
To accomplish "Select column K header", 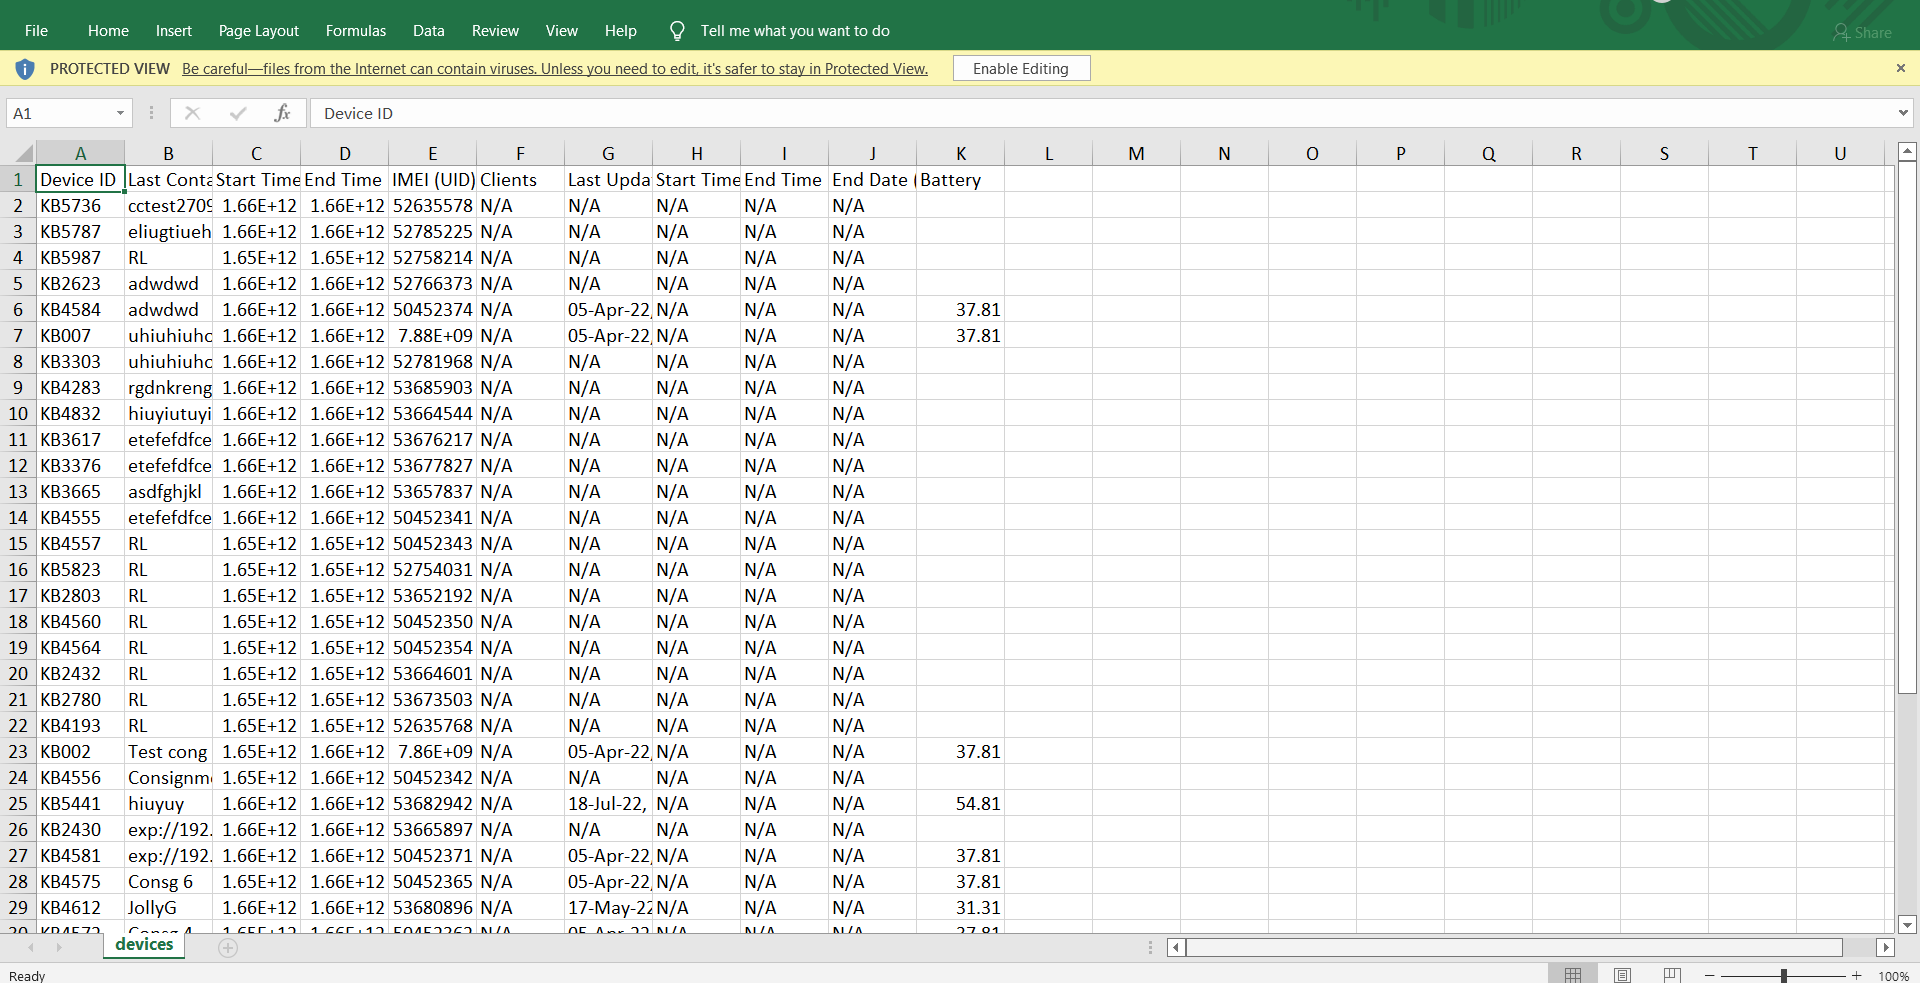I will [960, 153].
